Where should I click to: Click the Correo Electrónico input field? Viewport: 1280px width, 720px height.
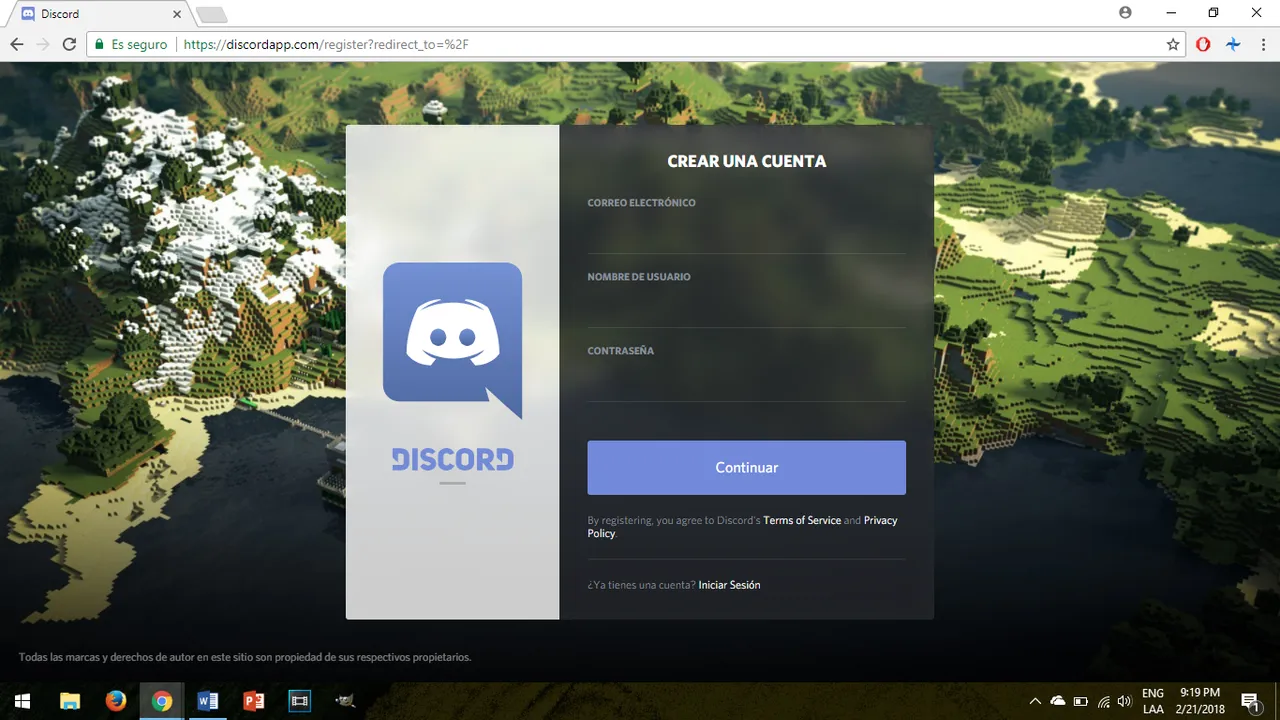[x=746, y=236]
